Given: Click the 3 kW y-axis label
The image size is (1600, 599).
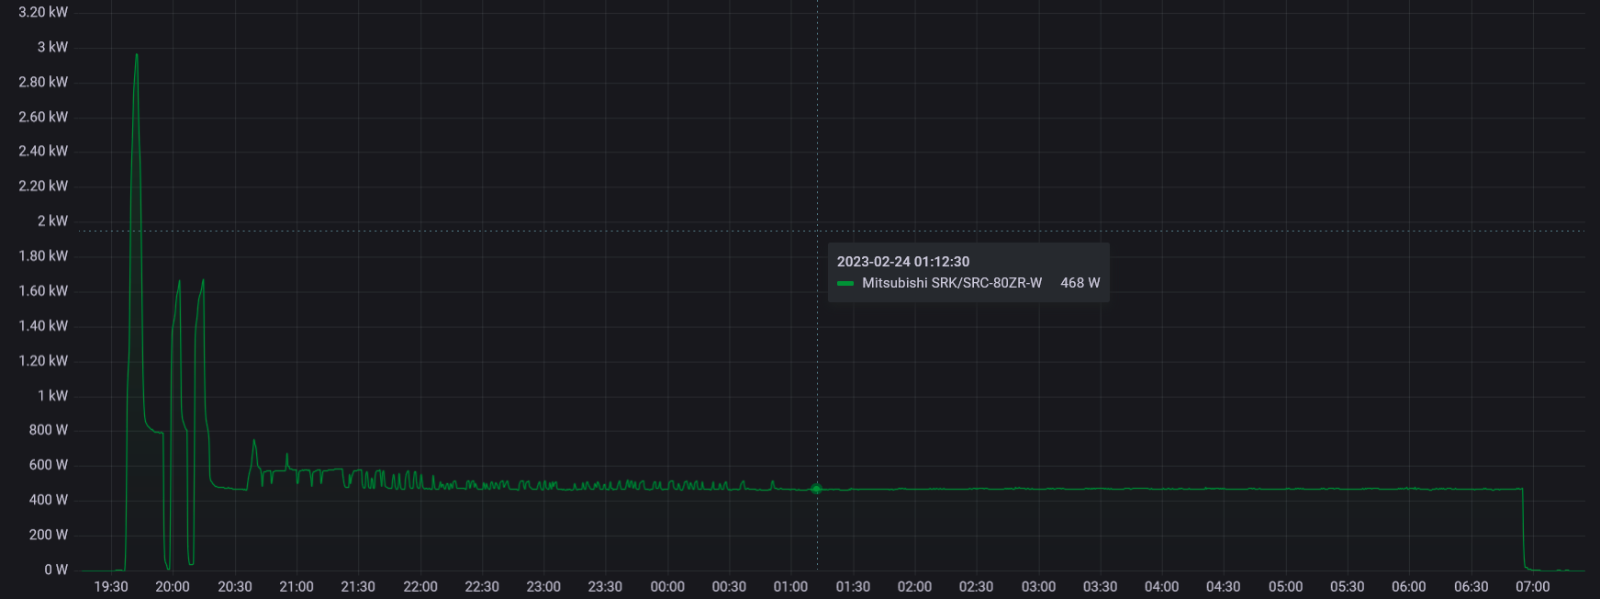Looking at the screenshot, I should (x=53, y=47).
